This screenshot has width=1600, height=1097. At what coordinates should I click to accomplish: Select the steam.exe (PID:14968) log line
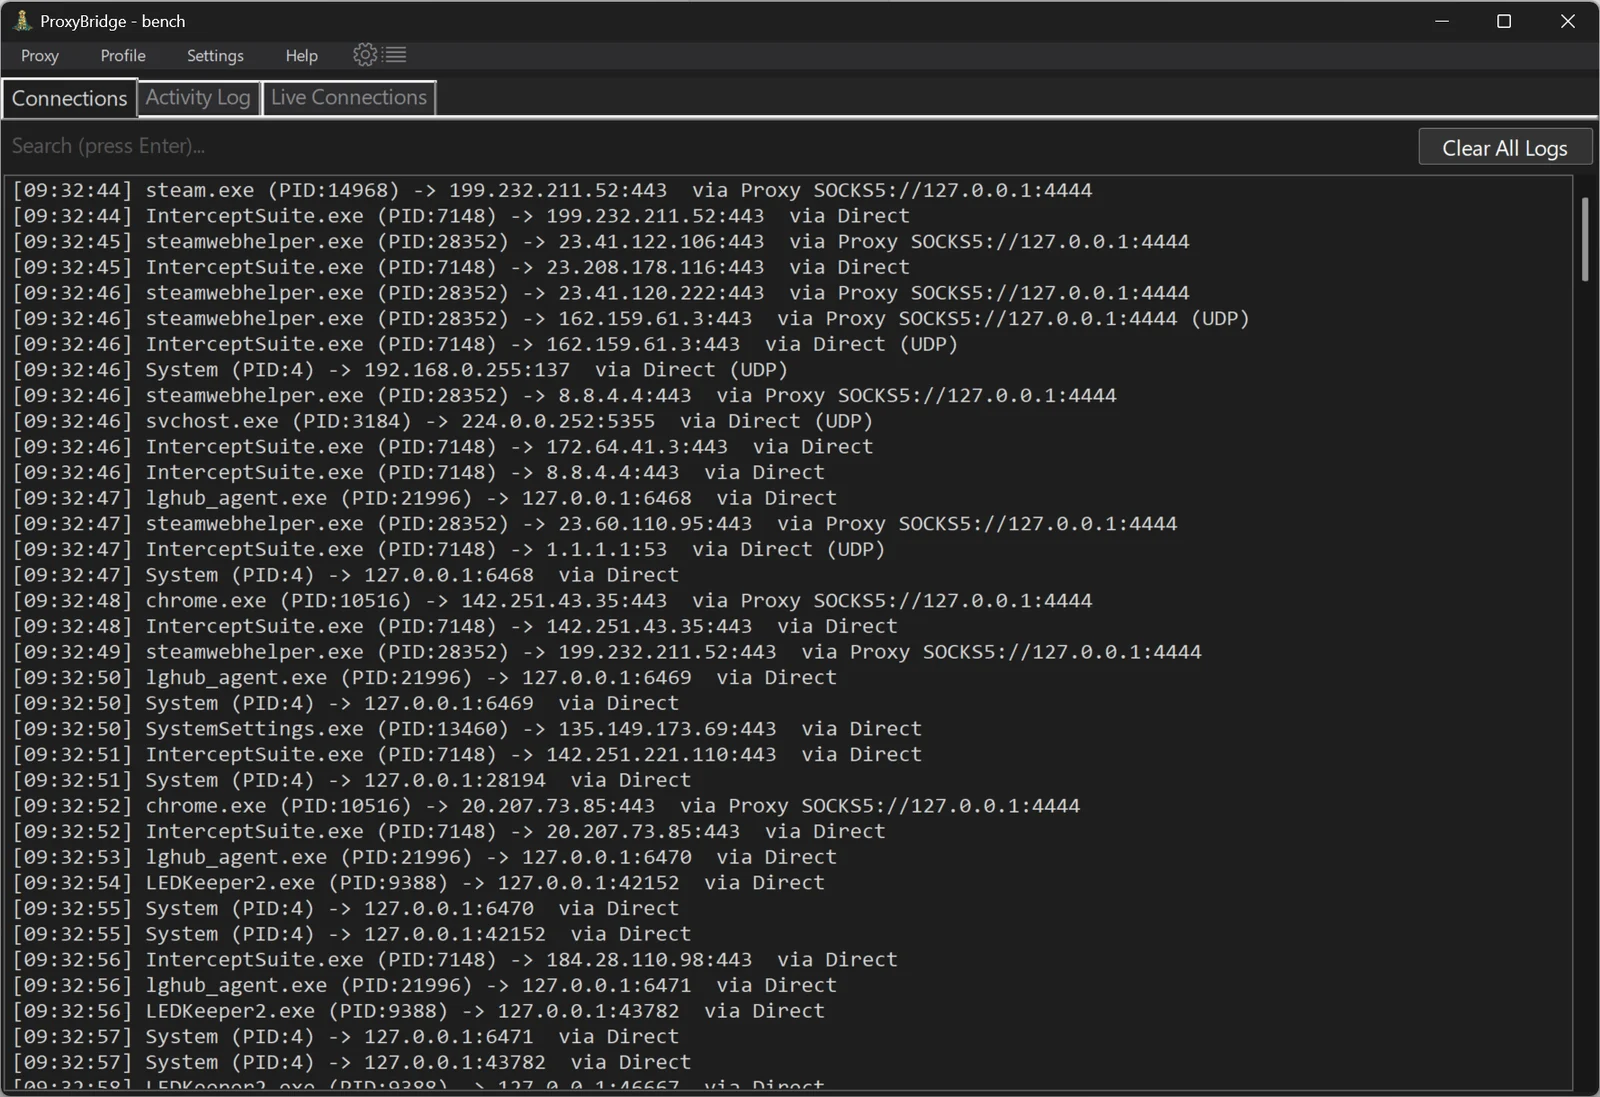pyautogui.click(x=552, y=190)
